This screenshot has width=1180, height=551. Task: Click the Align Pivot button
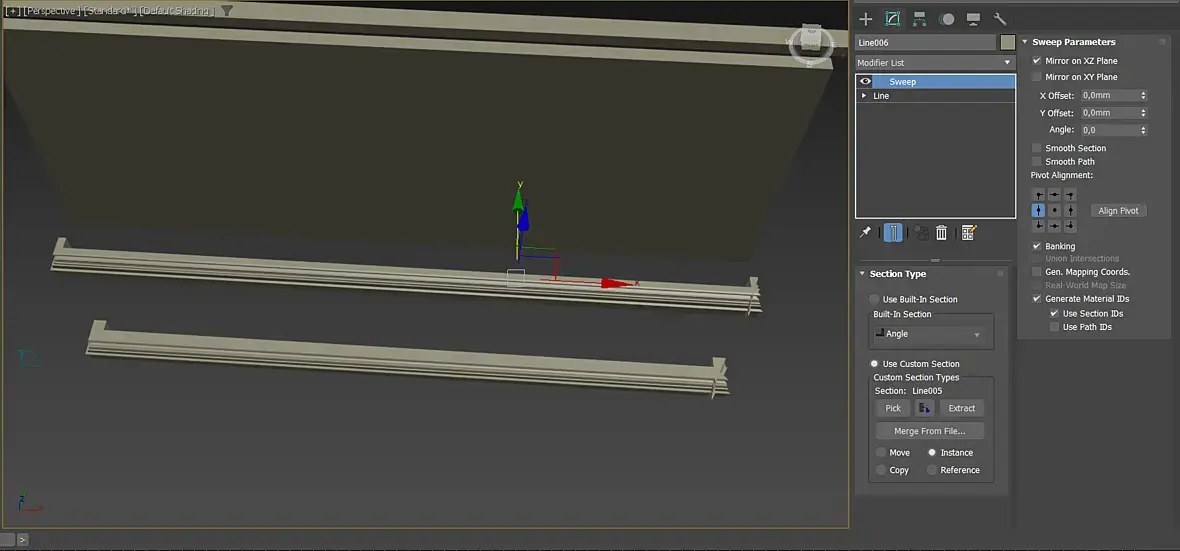click(x=1118, y=211)
